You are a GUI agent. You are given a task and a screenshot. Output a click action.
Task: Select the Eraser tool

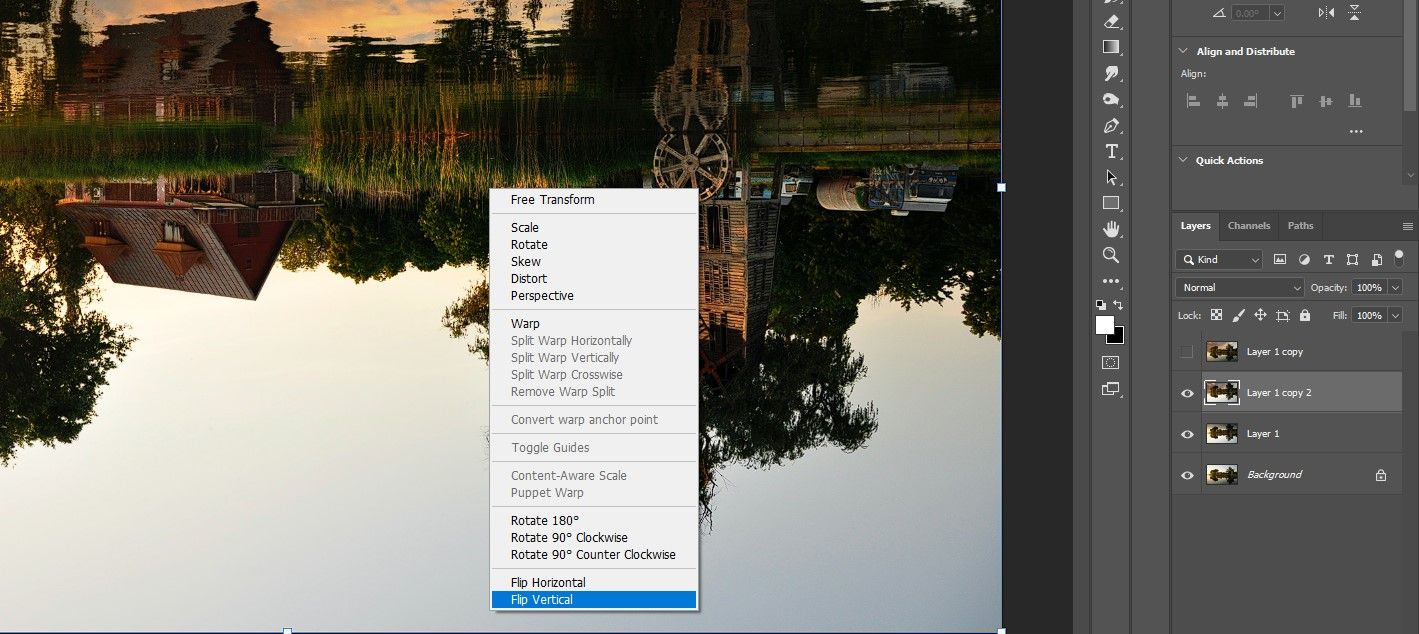coord(1111,21)
